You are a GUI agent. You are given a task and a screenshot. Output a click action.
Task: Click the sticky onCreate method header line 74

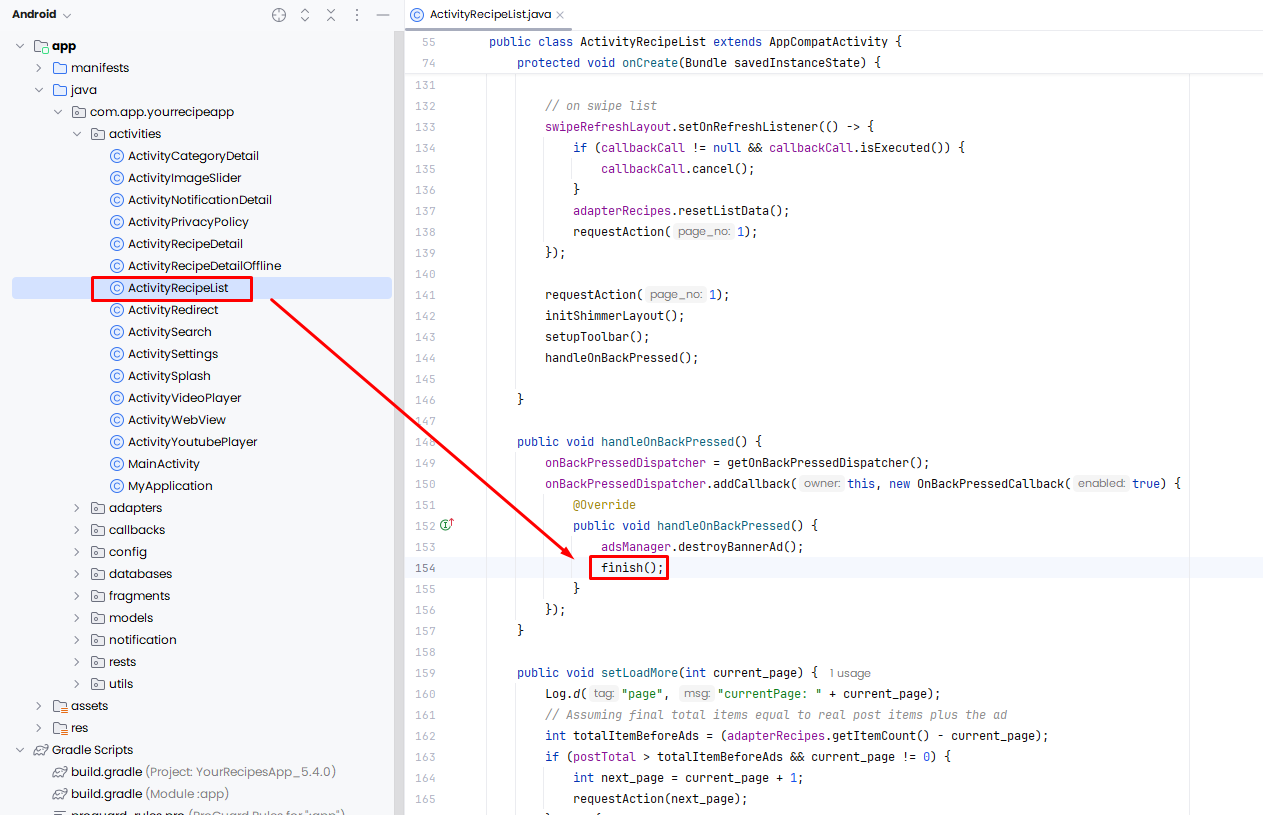[x=699, y=63]
